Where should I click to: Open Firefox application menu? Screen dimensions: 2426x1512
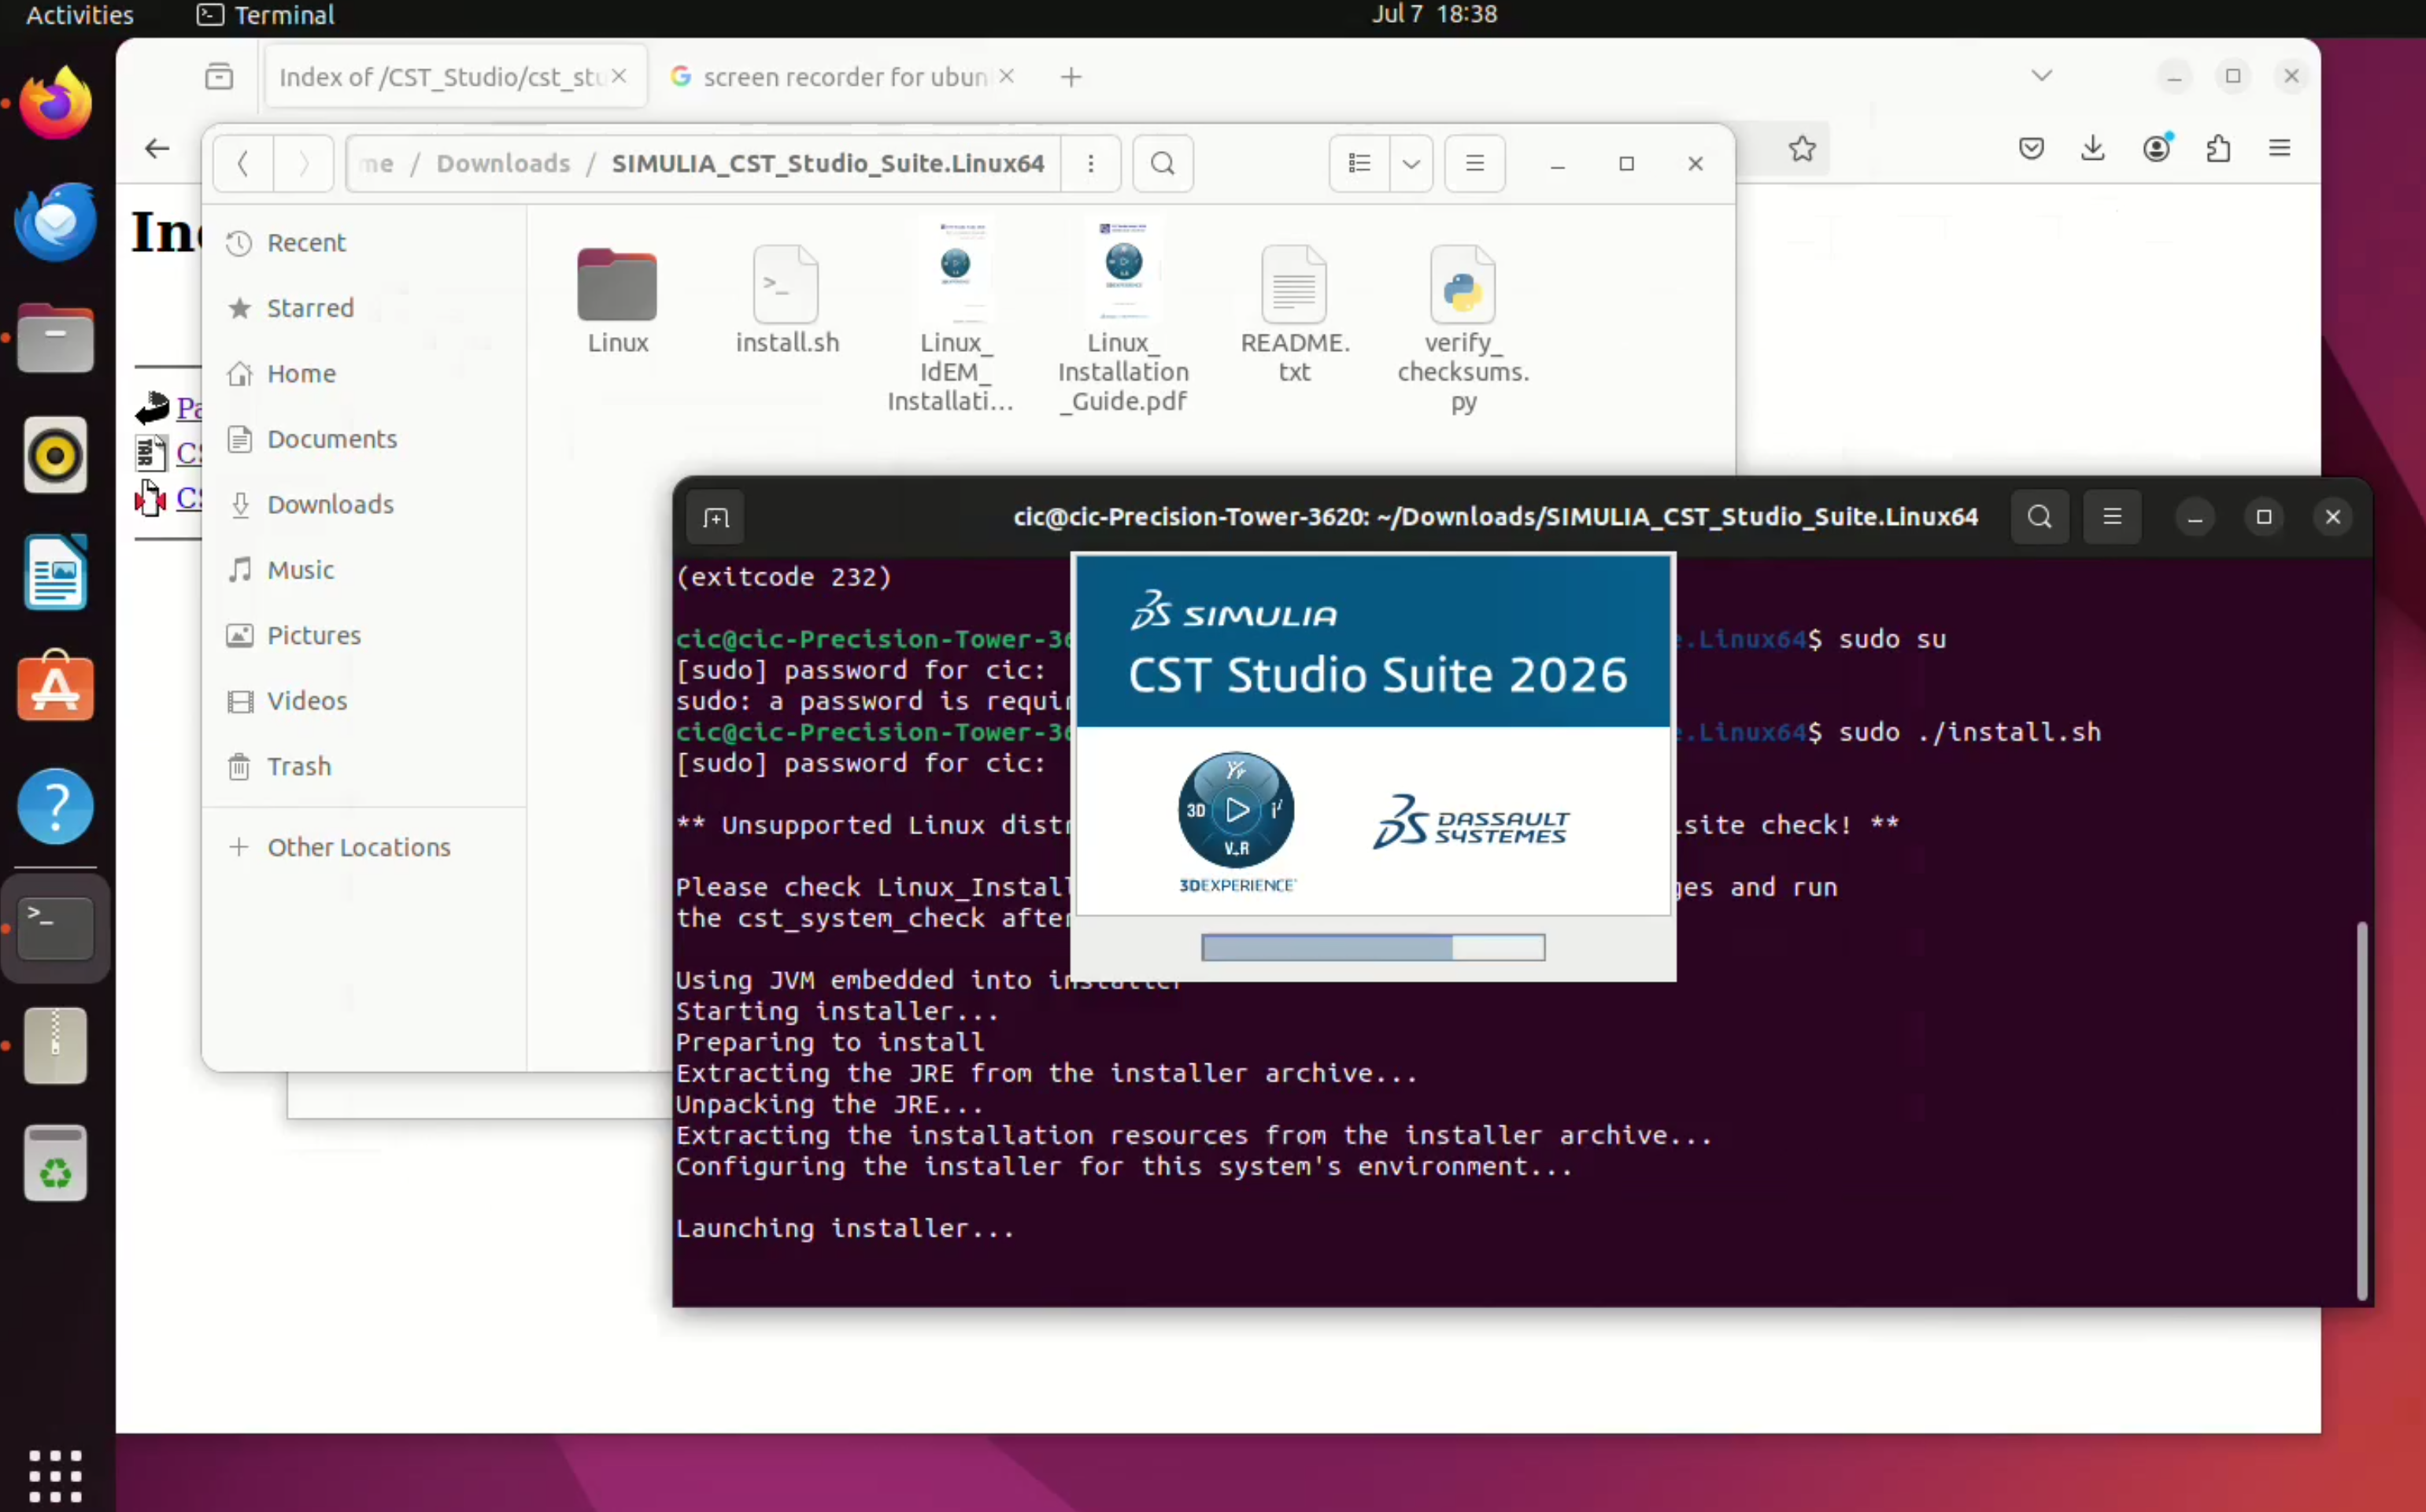[2280, 149]
